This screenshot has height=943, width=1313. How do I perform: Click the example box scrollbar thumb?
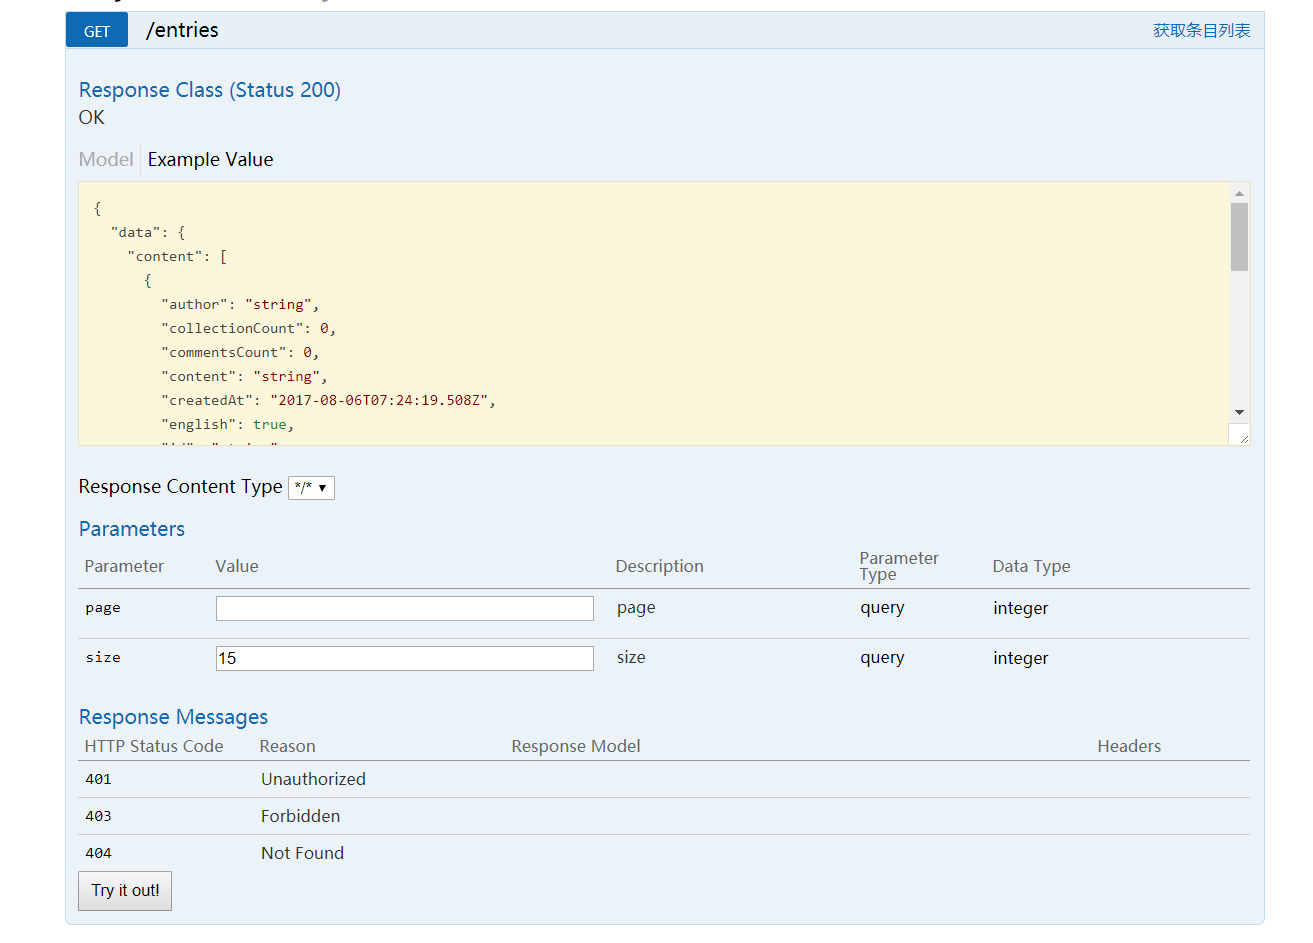point(1239,237)
